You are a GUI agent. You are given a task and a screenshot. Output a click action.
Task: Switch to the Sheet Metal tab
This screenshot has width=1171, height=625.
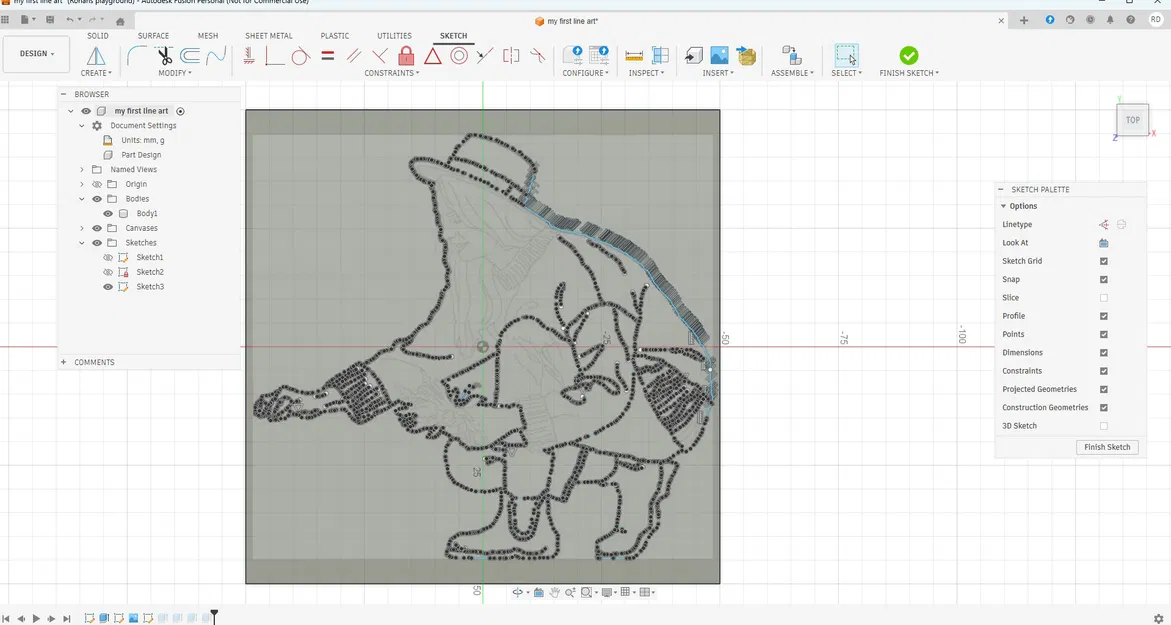(x=267, y=35)
